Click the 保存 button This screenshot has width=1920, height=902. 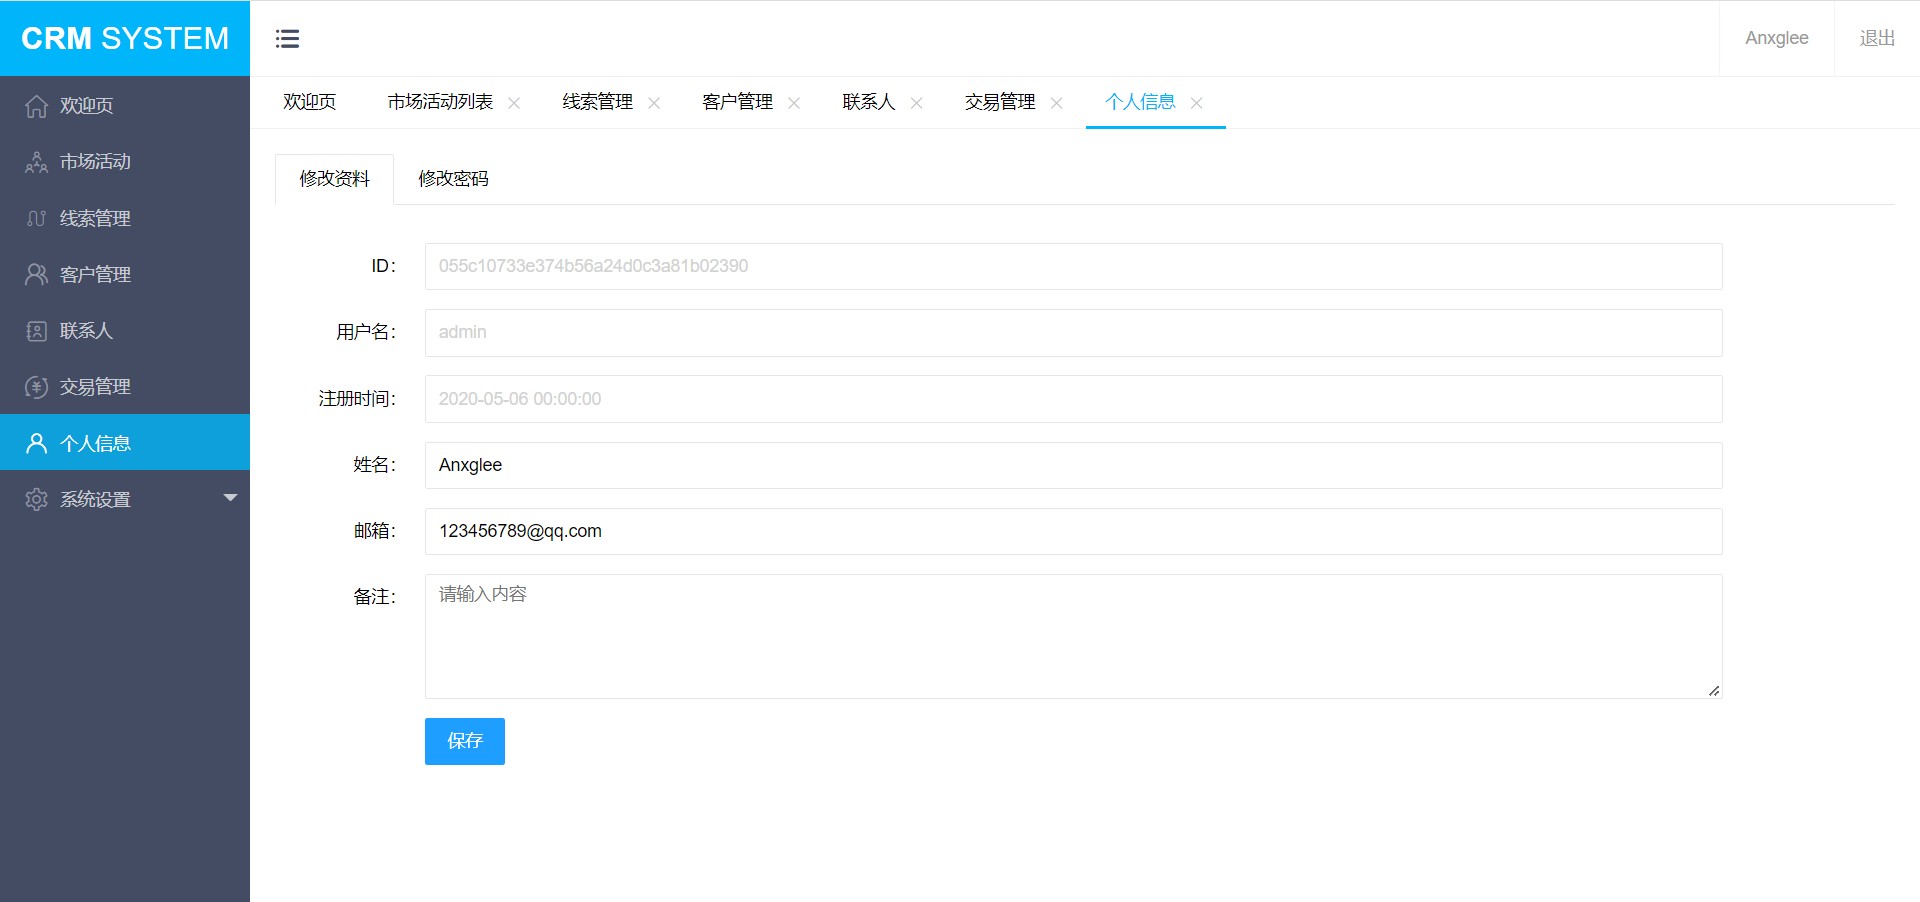464,741
